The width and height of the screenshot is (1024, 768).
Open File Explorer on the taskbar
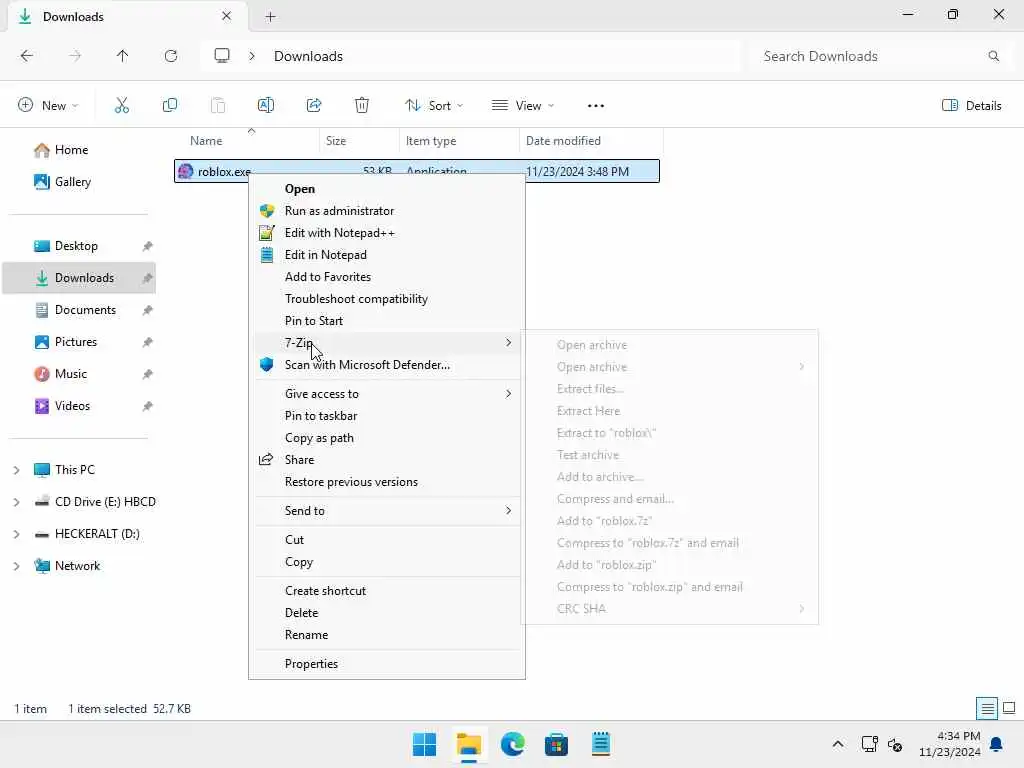[x=469, y=744]
